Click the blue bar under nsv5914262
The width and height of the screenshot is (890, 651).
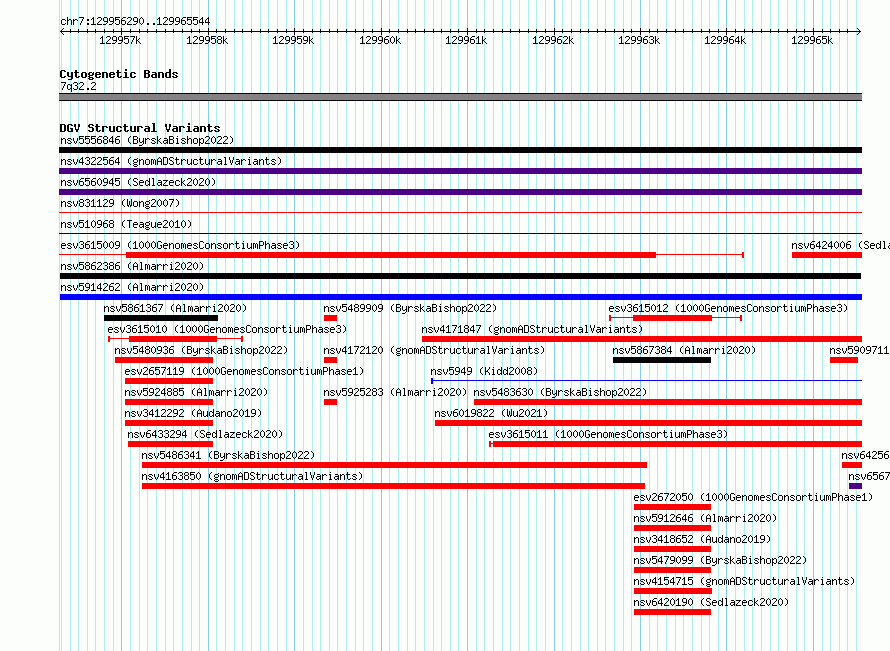pyautogui.click(x=460, y=297)
